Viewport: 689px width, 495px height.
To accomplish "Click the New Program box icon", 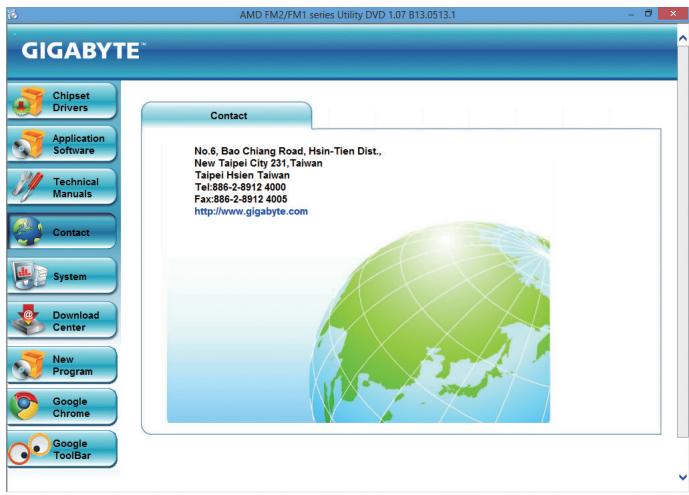I will (x=28, y=365).
